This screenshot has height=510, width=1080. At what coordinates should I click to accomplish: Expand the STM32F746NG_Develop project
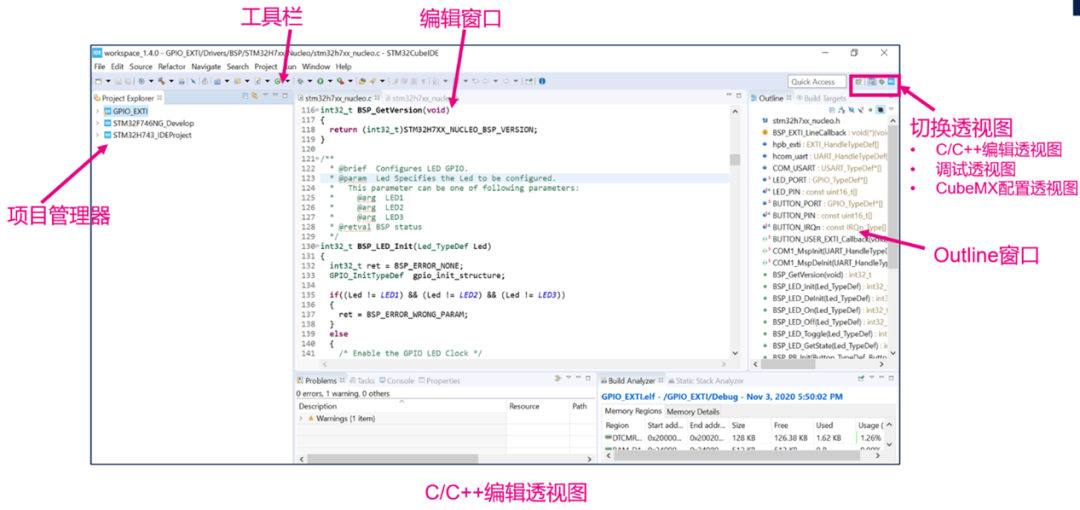pyautogui.click(x=97, y=123)
